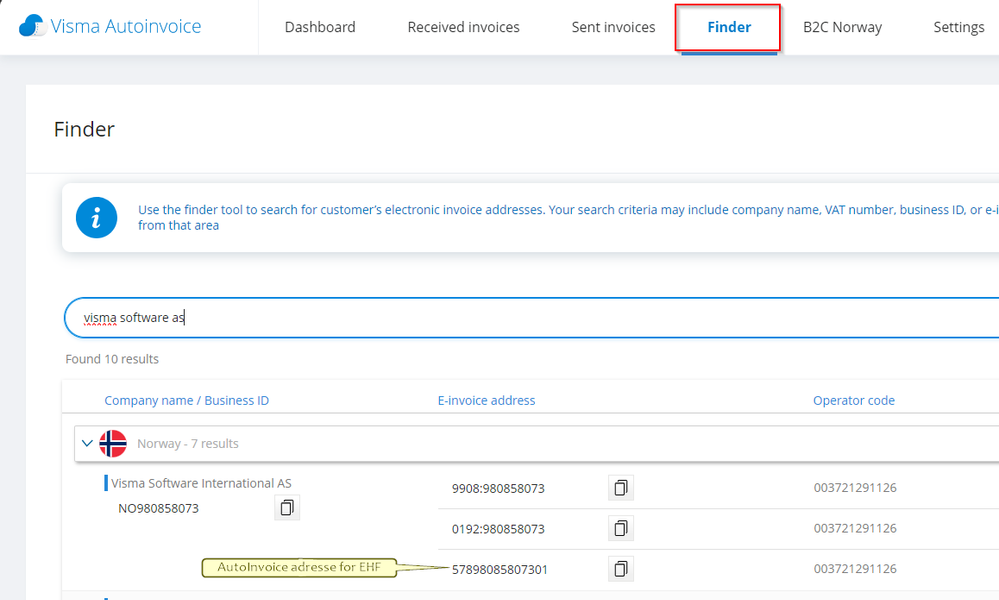Click the finder tool help description text
The width and height of the screenshot is (999, 600).
click(x=568, y=217)
